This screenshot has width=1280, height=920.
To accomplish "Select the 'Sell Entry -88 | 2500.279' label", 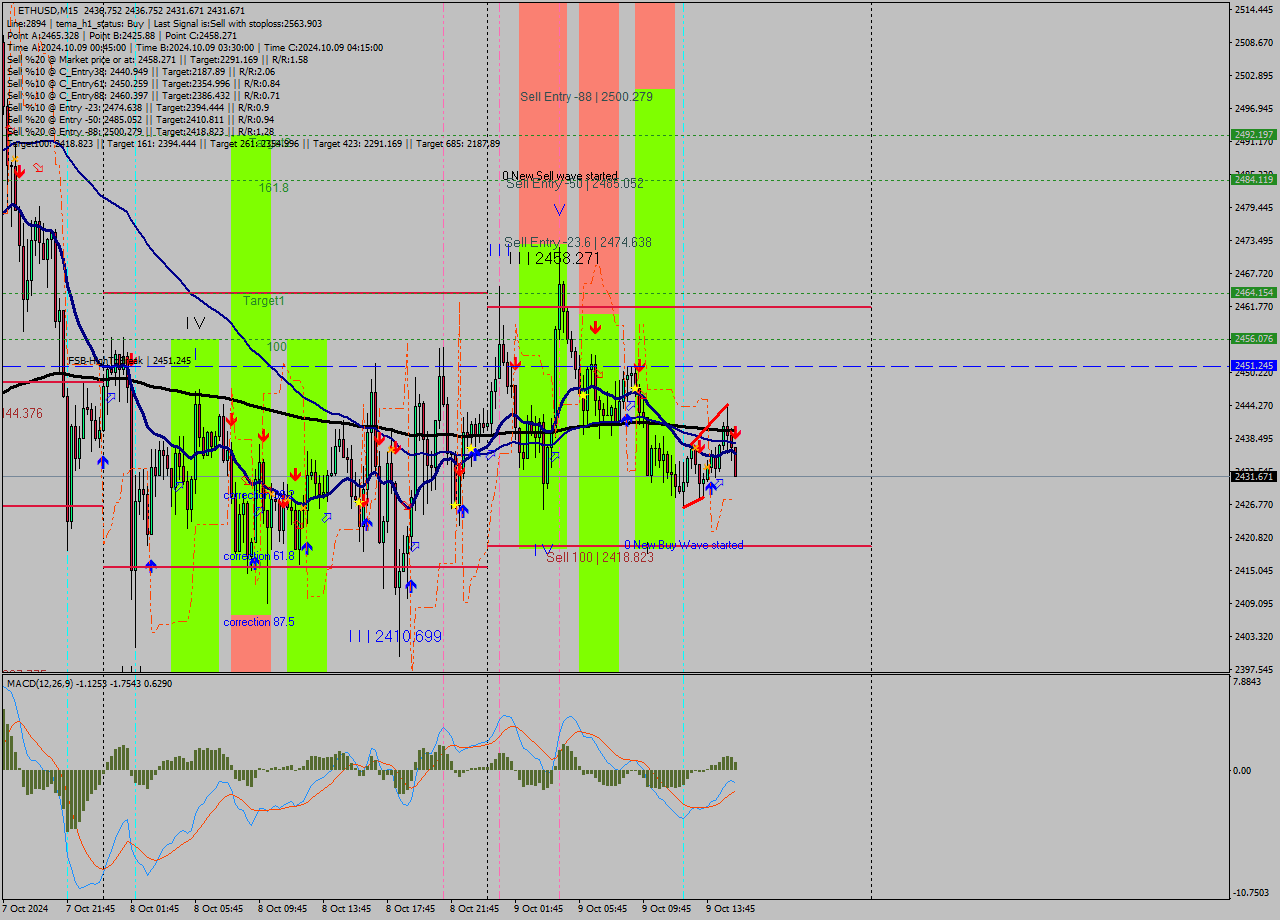I will [586, 96].
